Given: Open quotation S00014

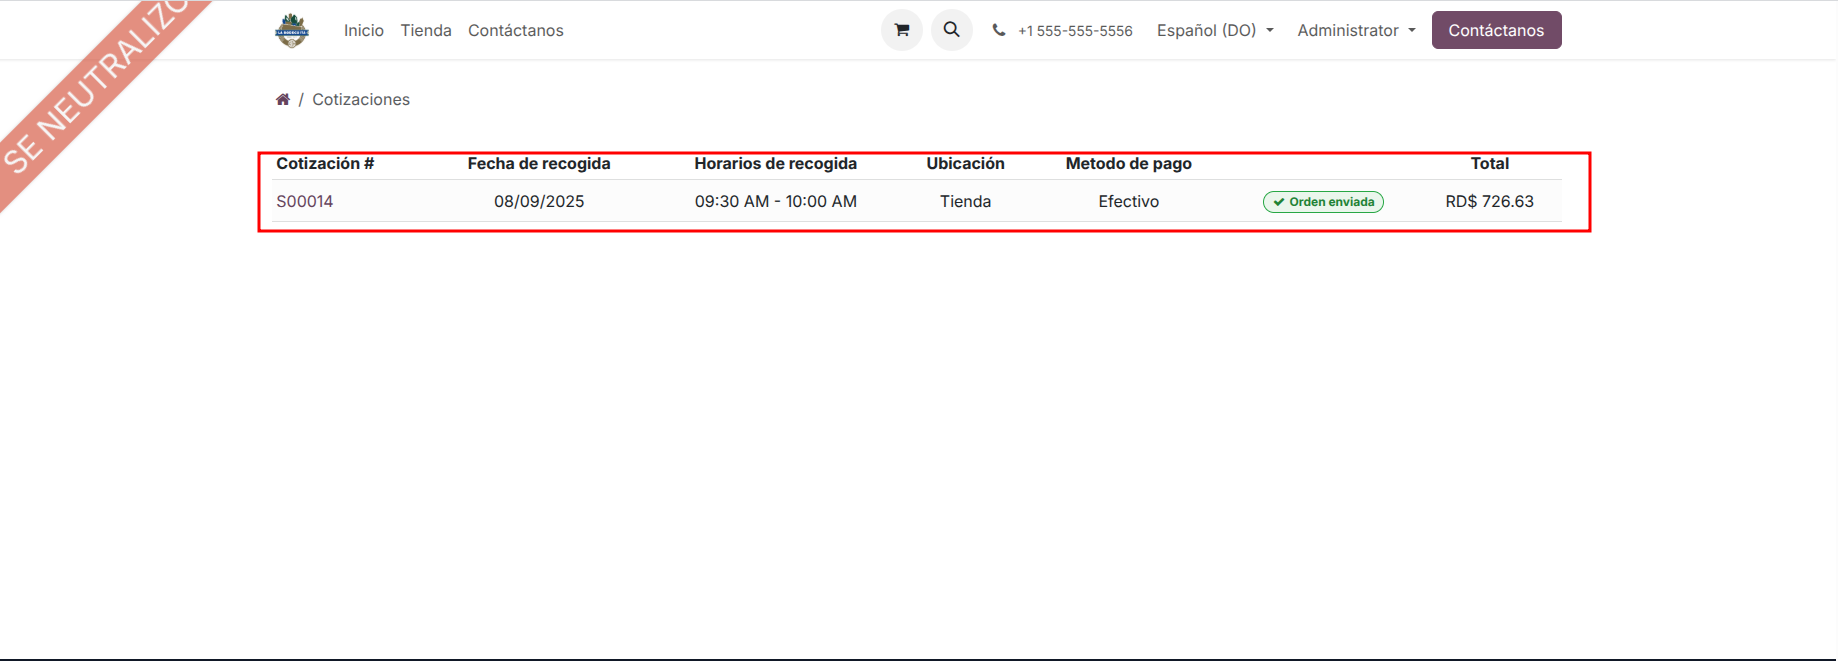Looking at the screenshot, I should [305, 201].
